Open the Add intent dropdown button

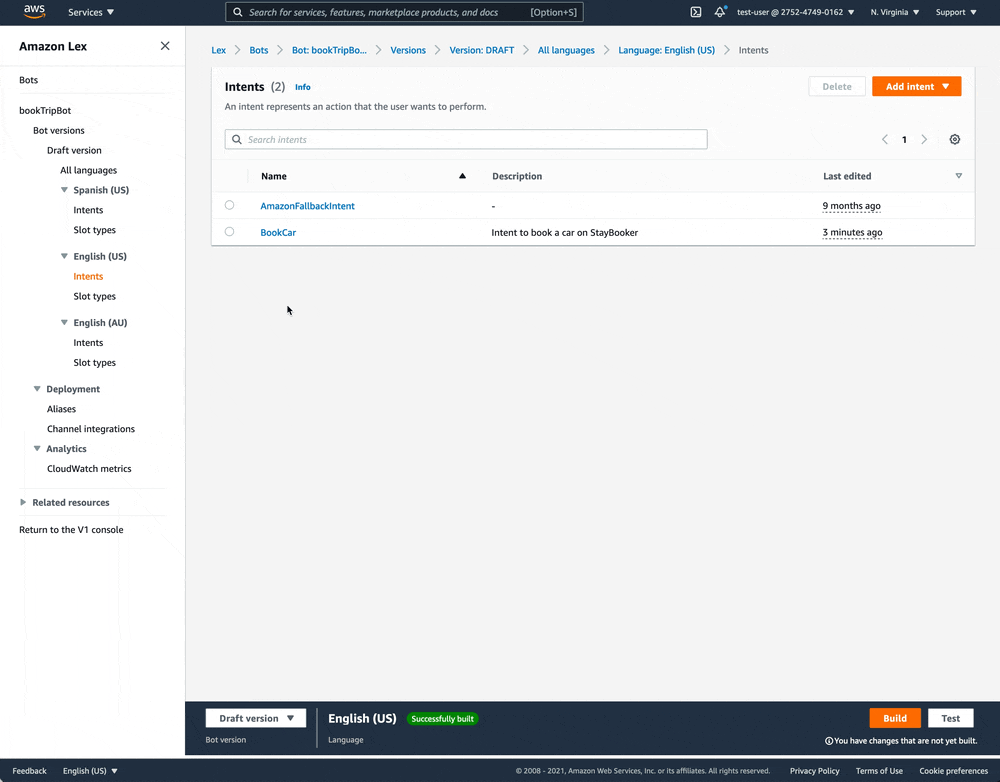point(916,87)
